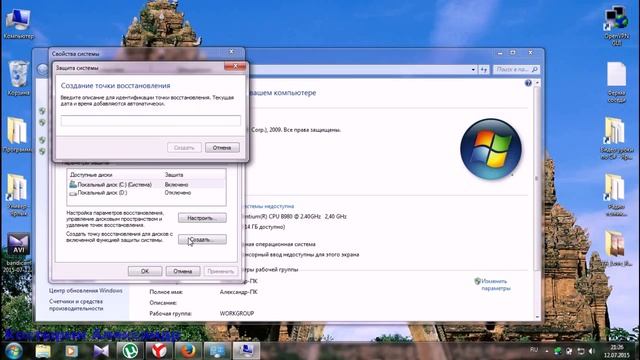Click the purple bowtie-shaped taskbar icon

pyautogui.click(x=101, y=351)
